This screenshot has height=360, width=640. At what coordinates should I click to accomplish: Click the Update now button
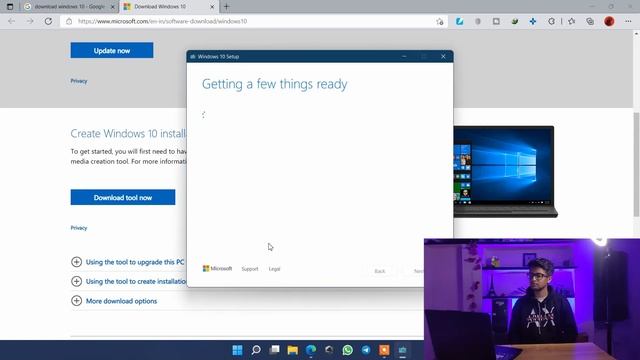pyautogui.click(x=112, y=50)
